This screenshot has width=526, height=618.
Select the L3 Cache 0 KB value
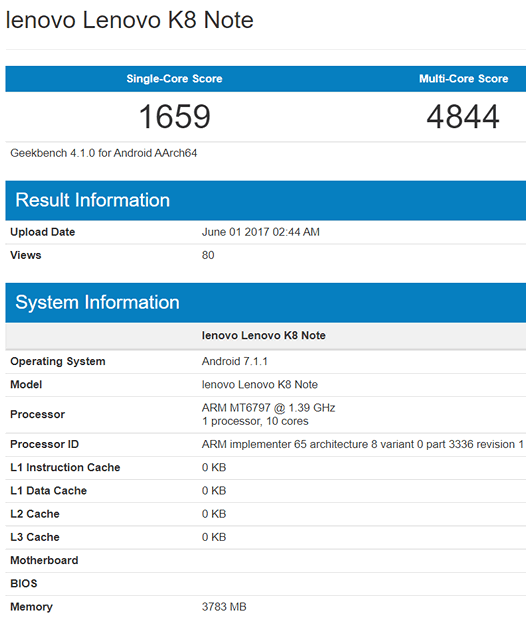pos(214,537)
